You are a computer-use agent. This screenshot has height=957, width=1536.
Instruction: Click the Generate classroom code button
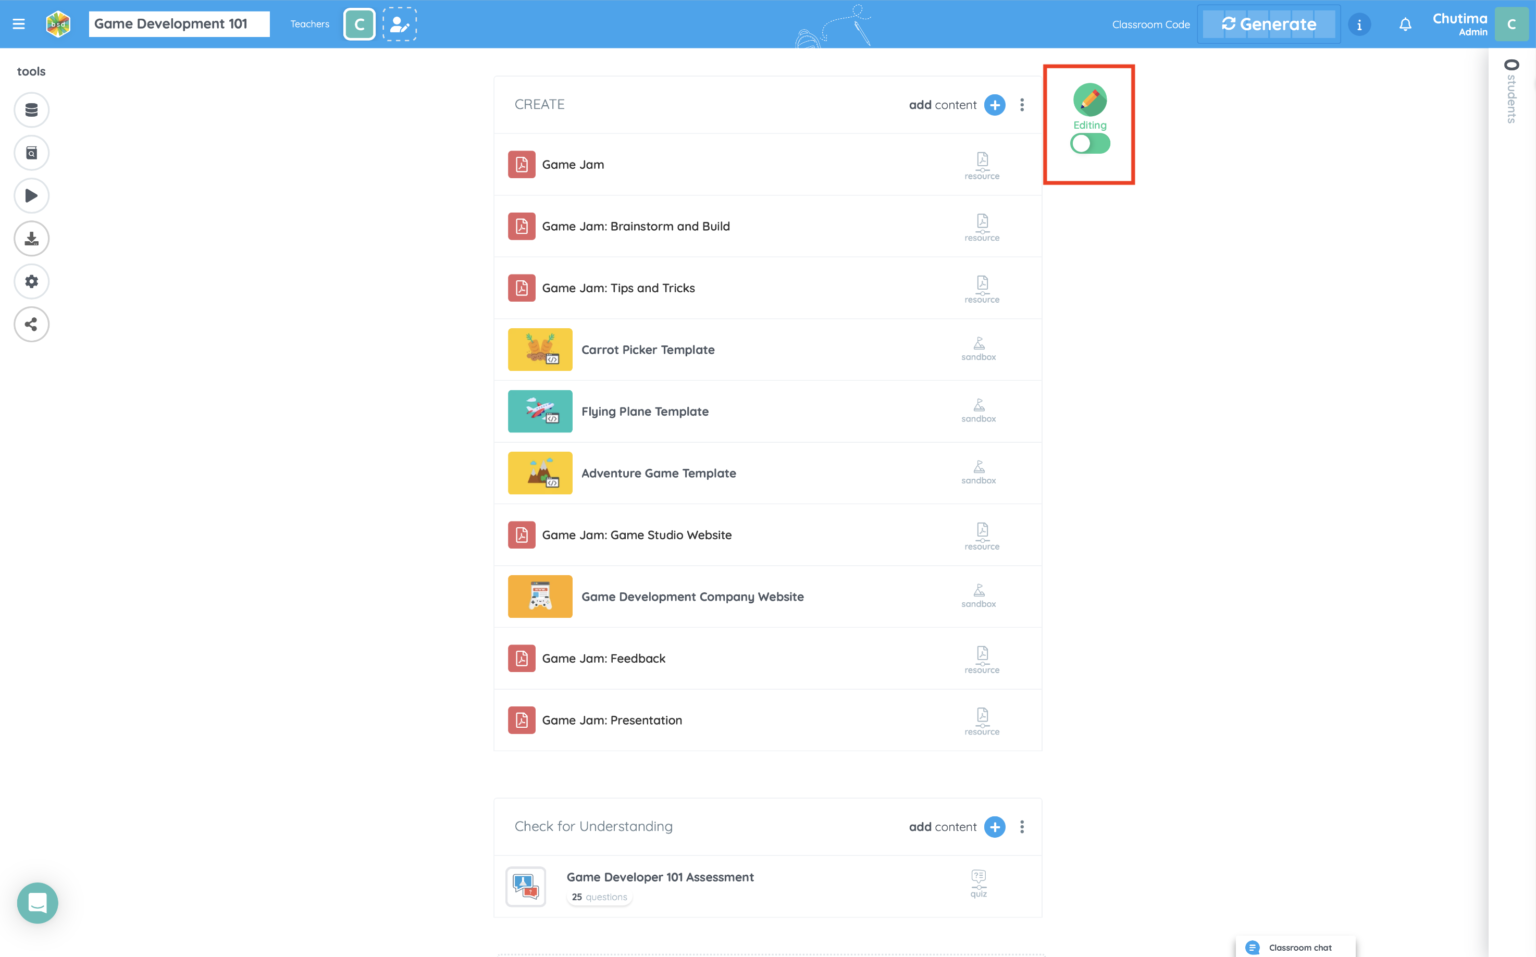tap(1269, 24)
